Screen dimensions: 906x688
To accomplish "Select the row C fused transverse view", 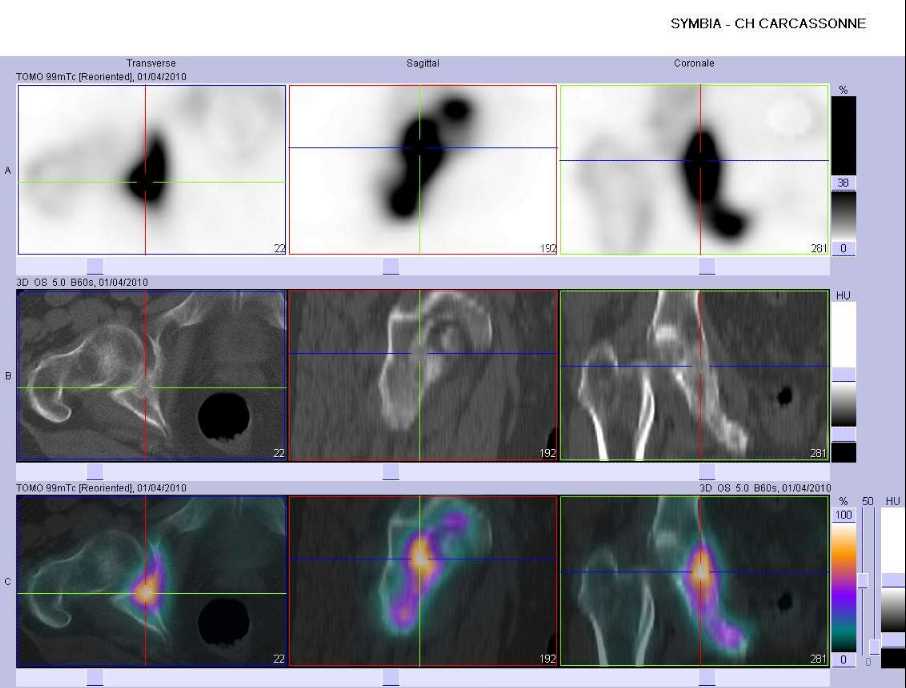I will 152,581.
